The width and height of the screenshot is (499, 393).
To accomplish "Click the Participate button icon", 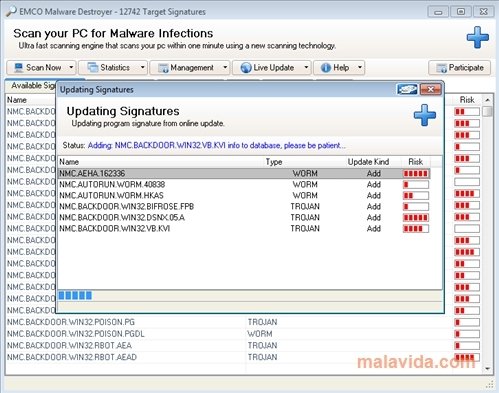I will [441, 68].
